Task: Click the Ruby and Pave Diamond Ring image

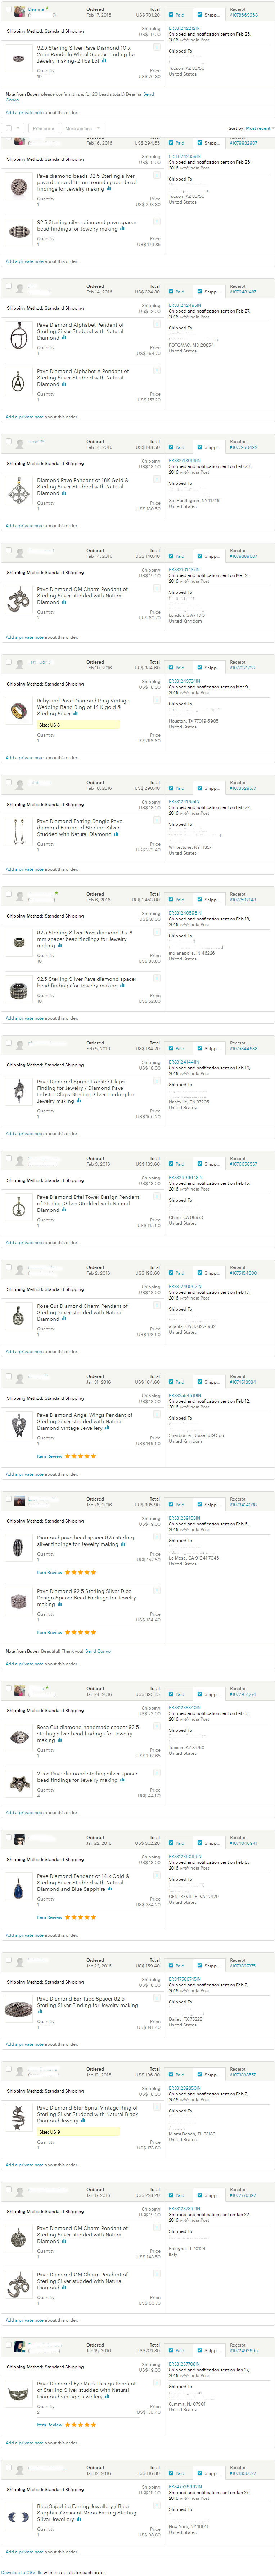Action: [18, 711]
